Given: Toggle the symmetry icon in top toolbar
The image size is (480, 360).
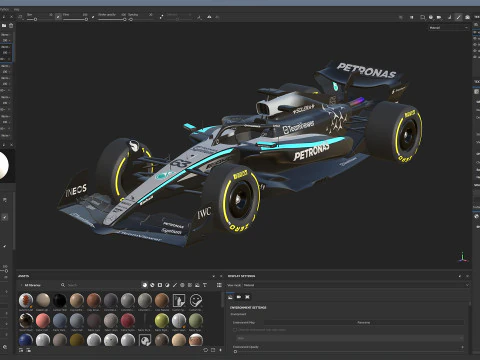Looking at the screenshot, I should tap(209, 16).
